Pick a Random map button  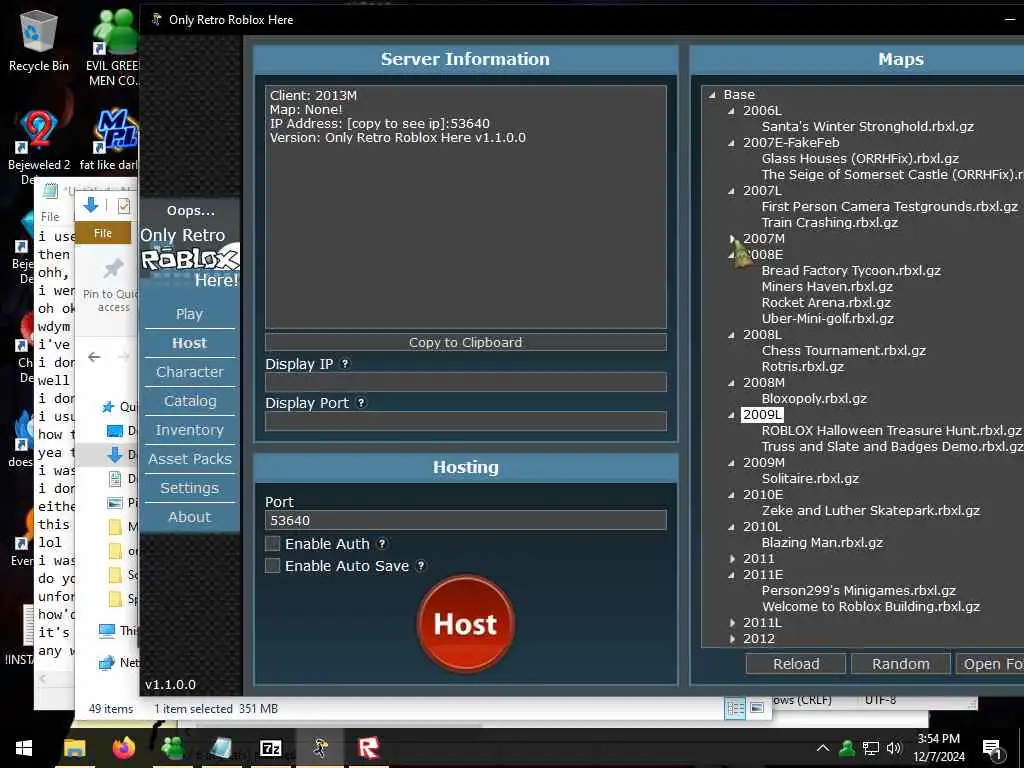(x=901, y=664)
